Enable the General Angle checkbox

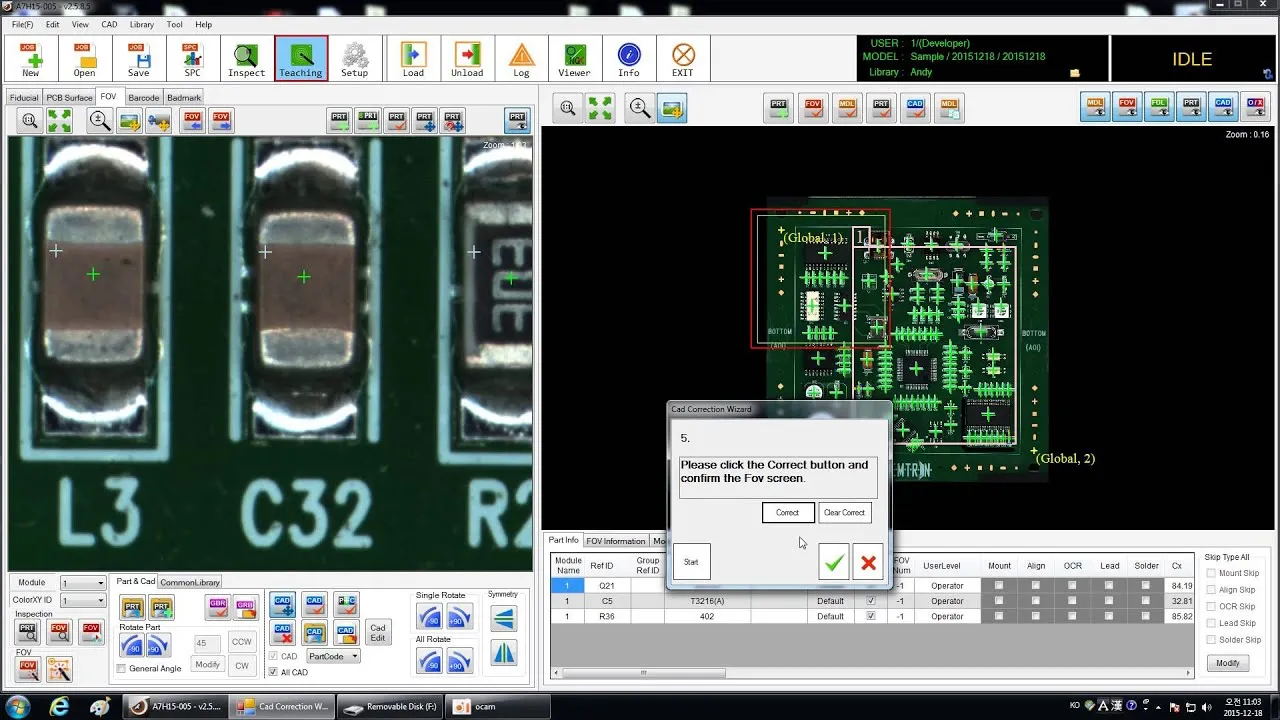pyautogui.click(x=121, y=668)
